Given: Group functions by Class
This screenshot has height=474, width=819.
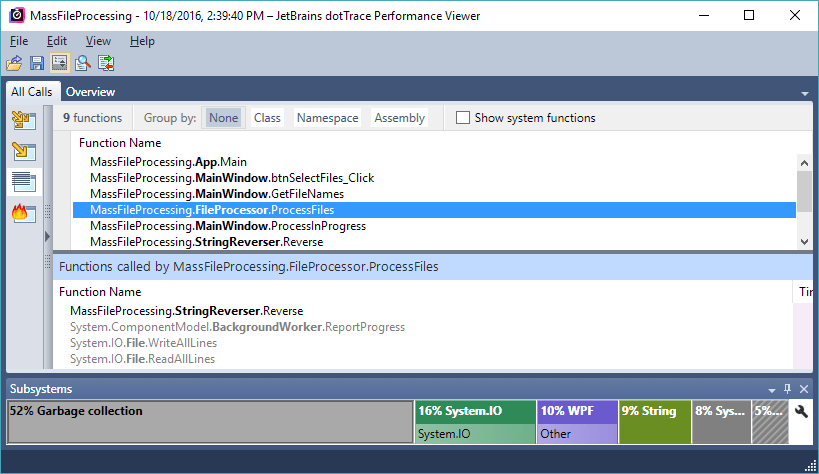Looking at the screenshot, I should pyautogui.click(x=267, y=118).
